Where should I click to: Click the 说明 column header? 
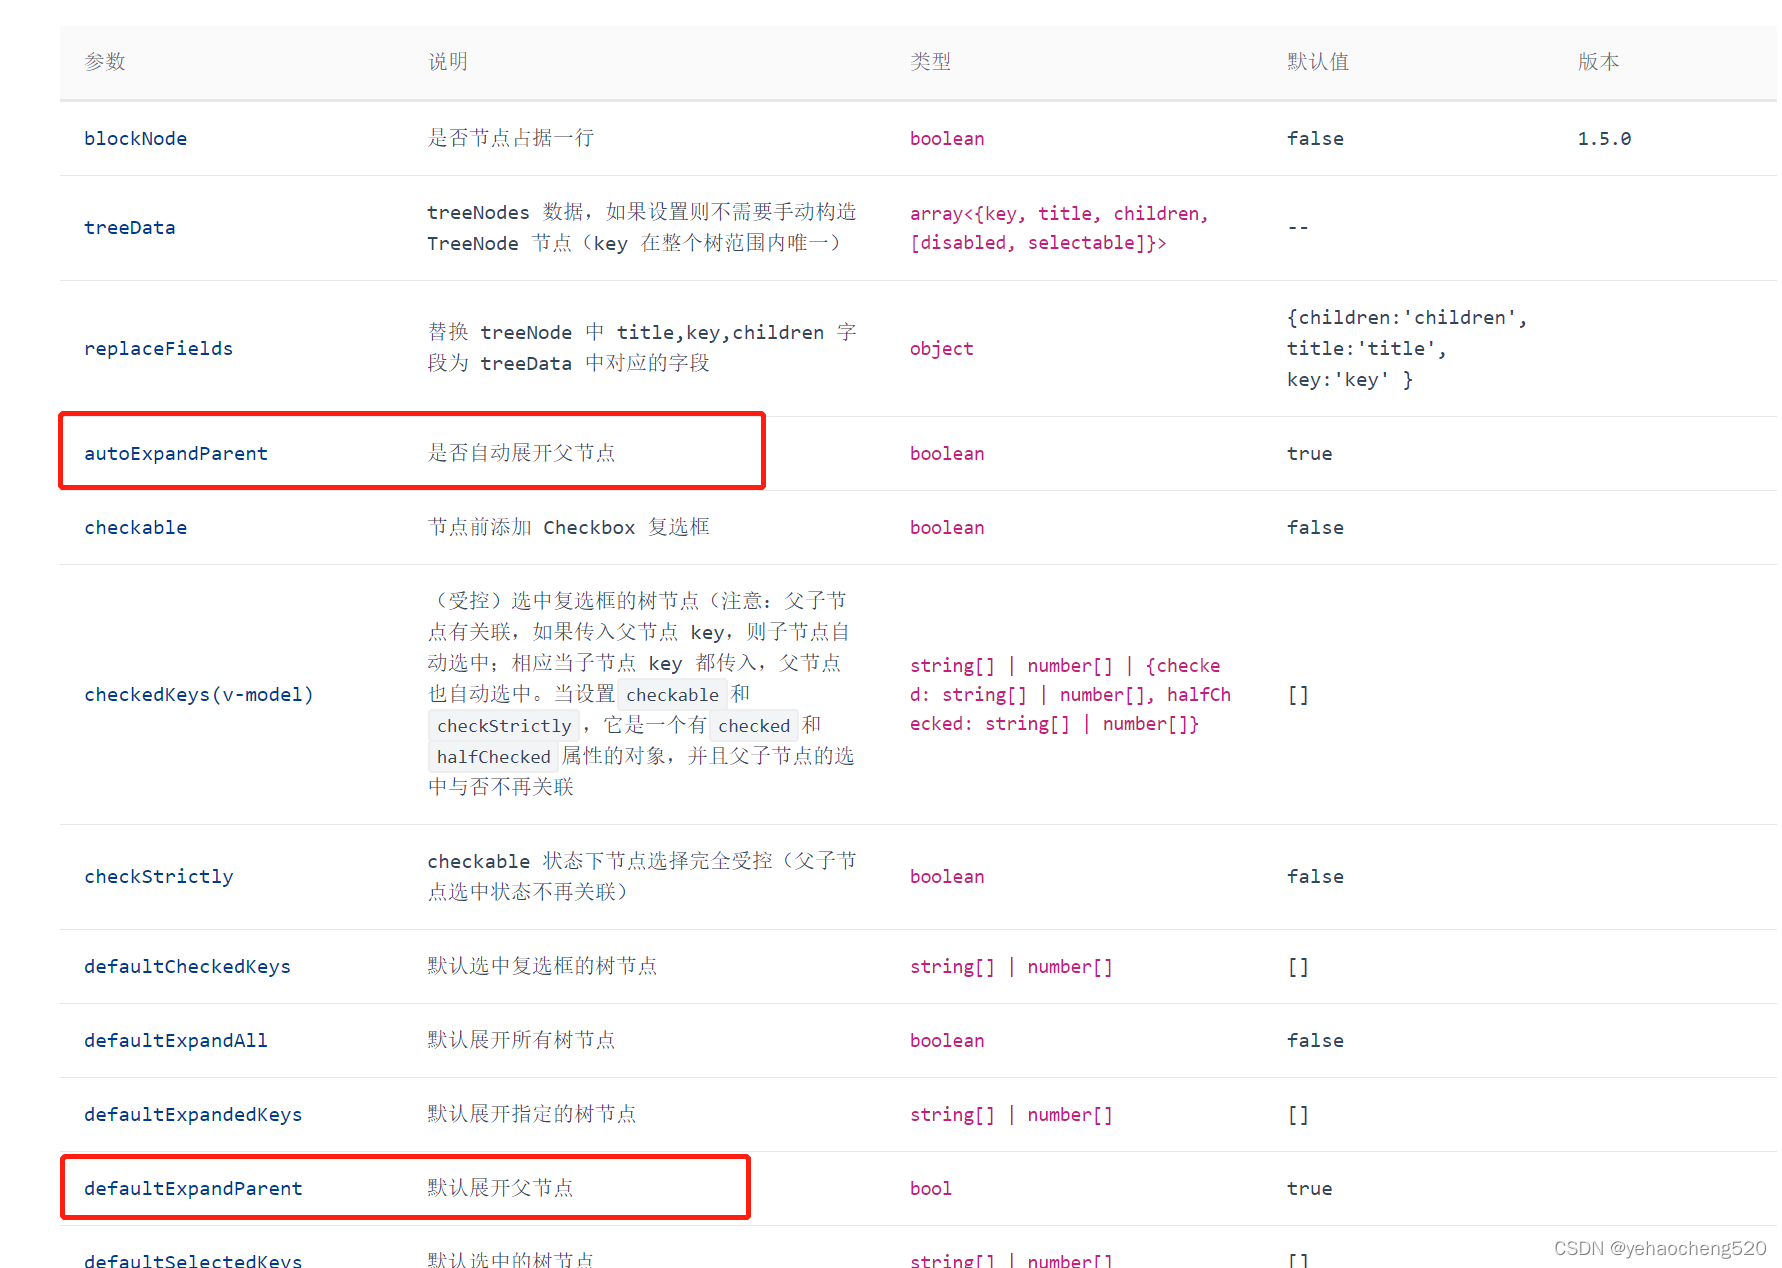[x=448, y=62]
